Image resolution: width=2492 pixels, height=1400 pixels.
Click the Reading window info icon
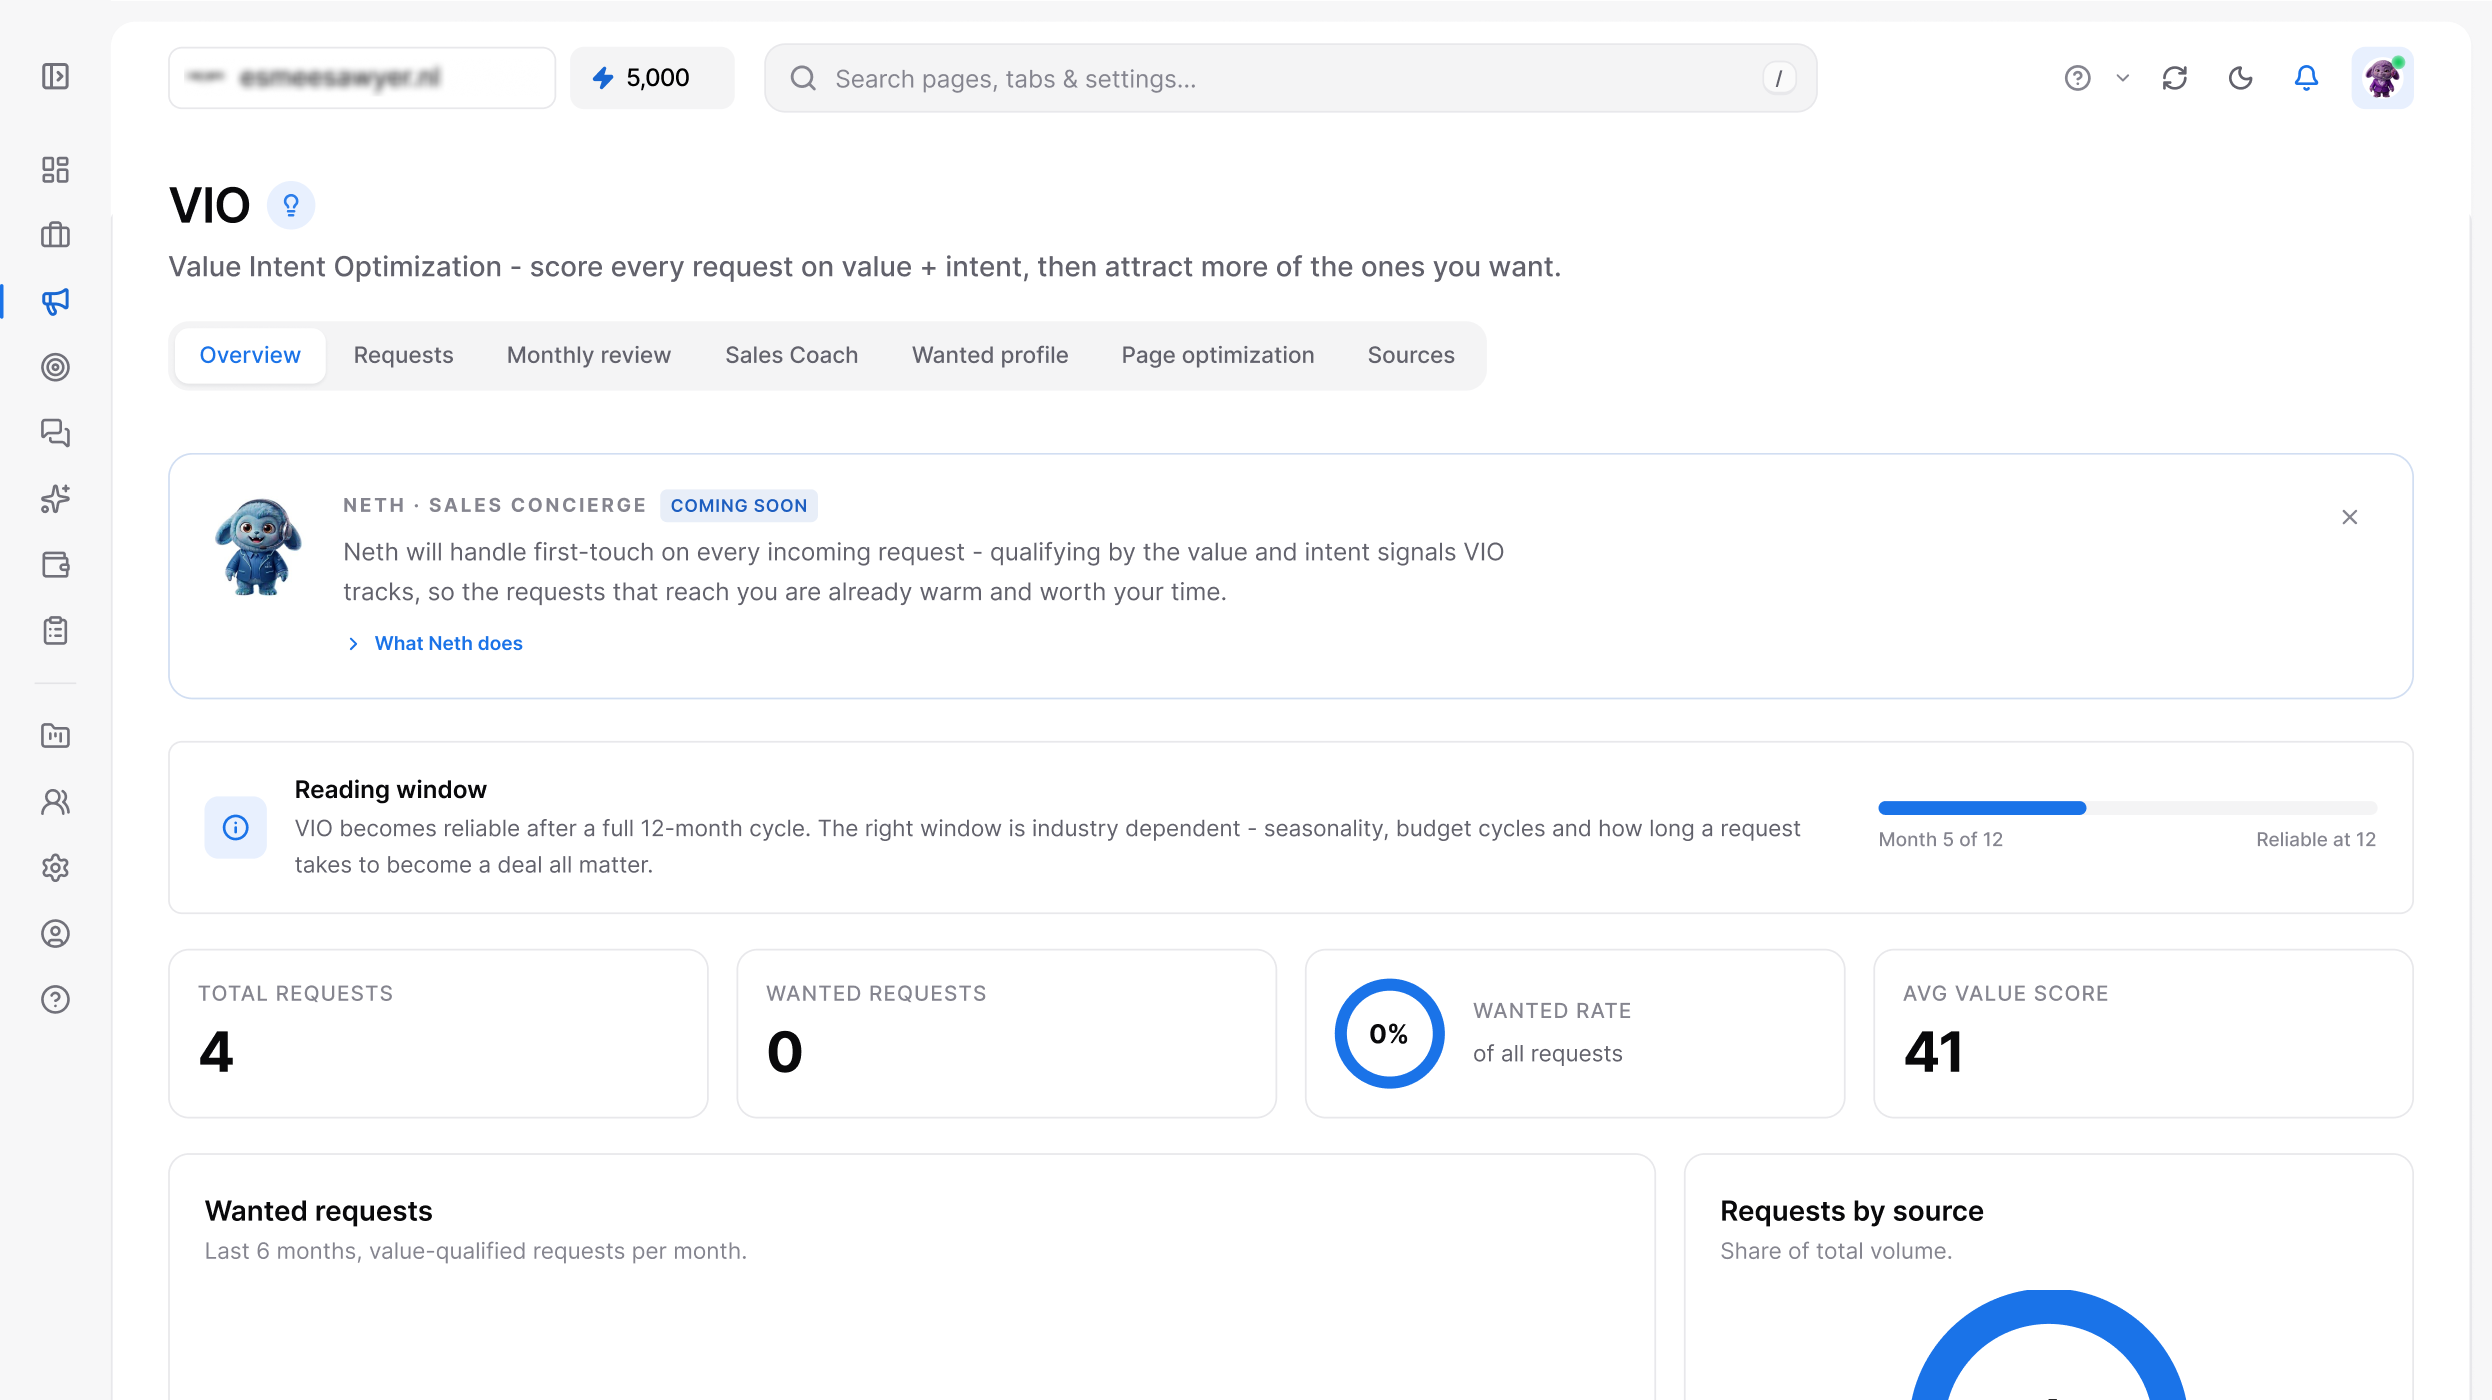pyautogui.click(x=236, y=827)
